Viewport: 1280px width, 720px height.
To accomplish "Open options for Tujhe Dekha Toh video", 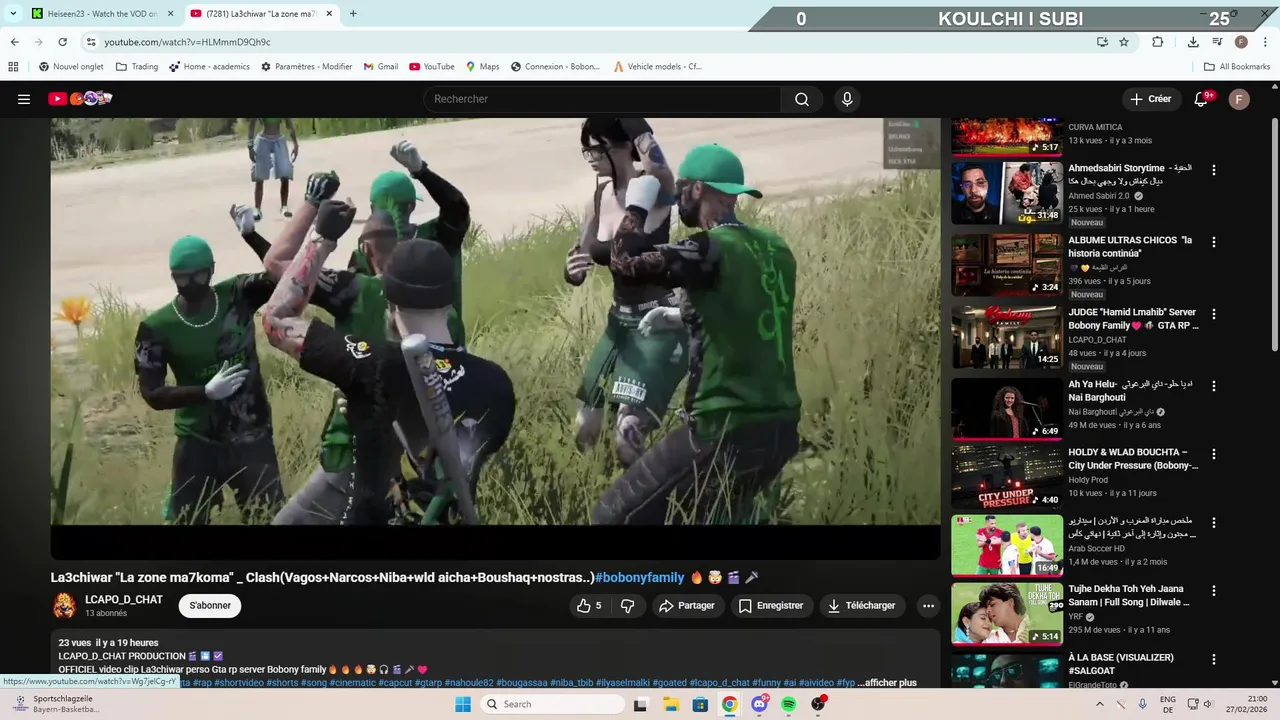I will (x=1214, y=591).
